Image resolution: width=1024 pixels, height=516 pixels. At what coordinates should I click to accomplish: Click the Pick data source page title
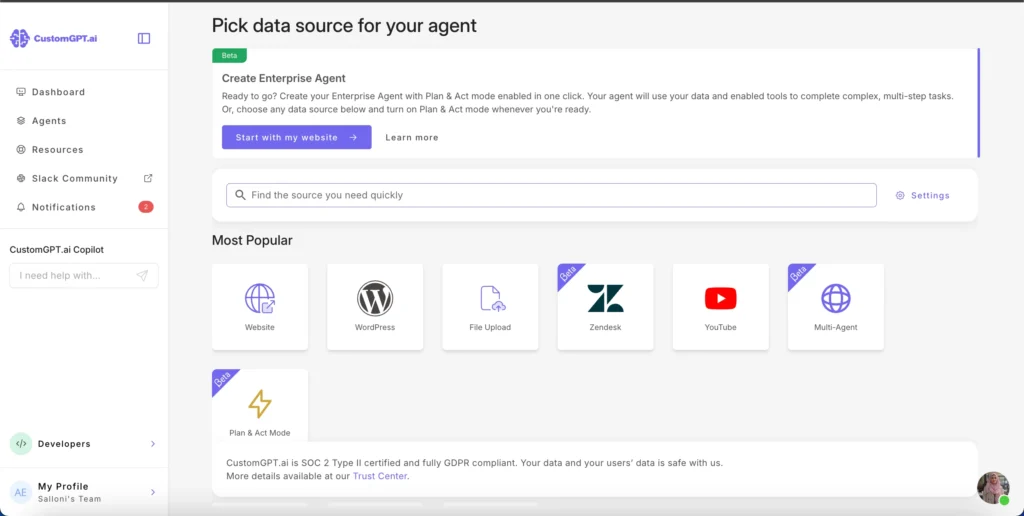[344, 25]
